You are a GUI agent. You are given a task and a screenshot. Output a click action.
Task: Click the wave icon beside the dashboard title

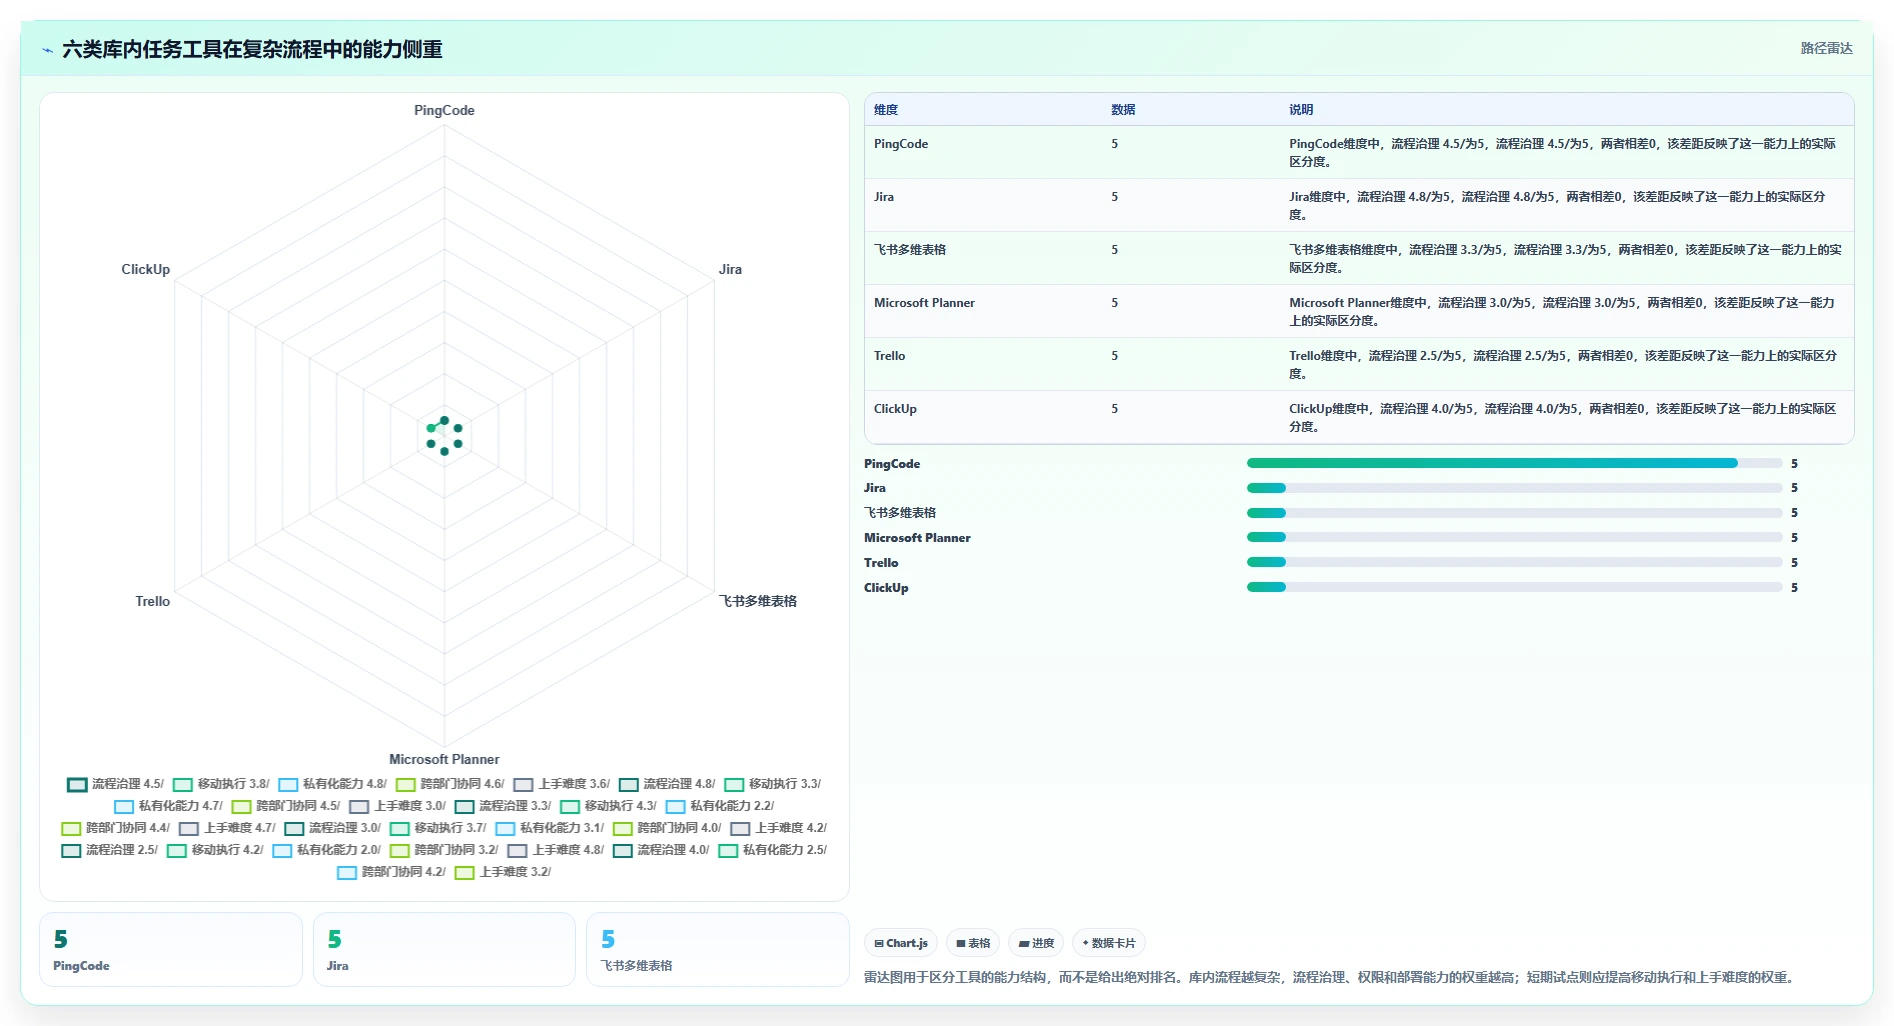point(47,50)
